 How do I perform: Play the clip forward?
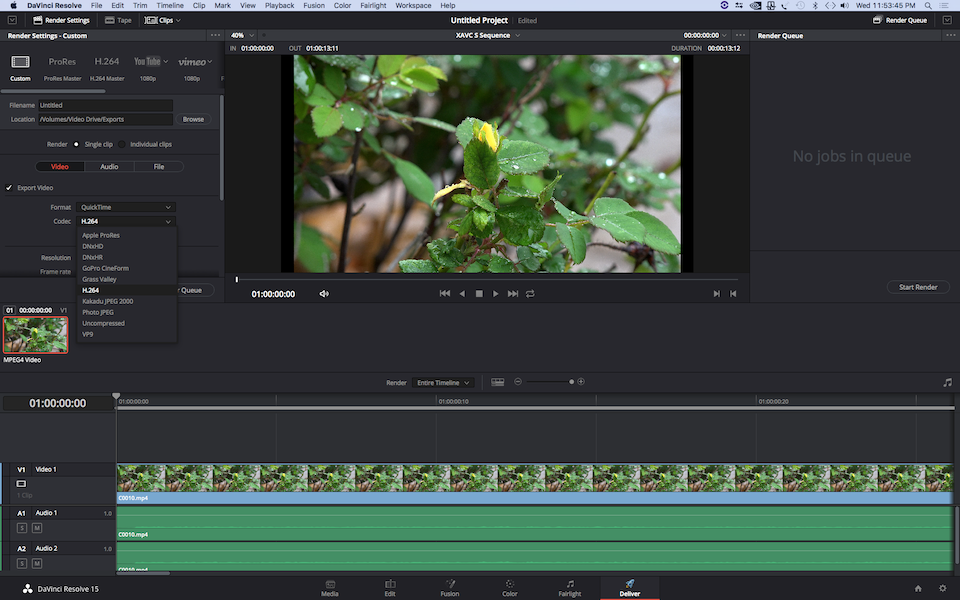click(x=496, y=294)
